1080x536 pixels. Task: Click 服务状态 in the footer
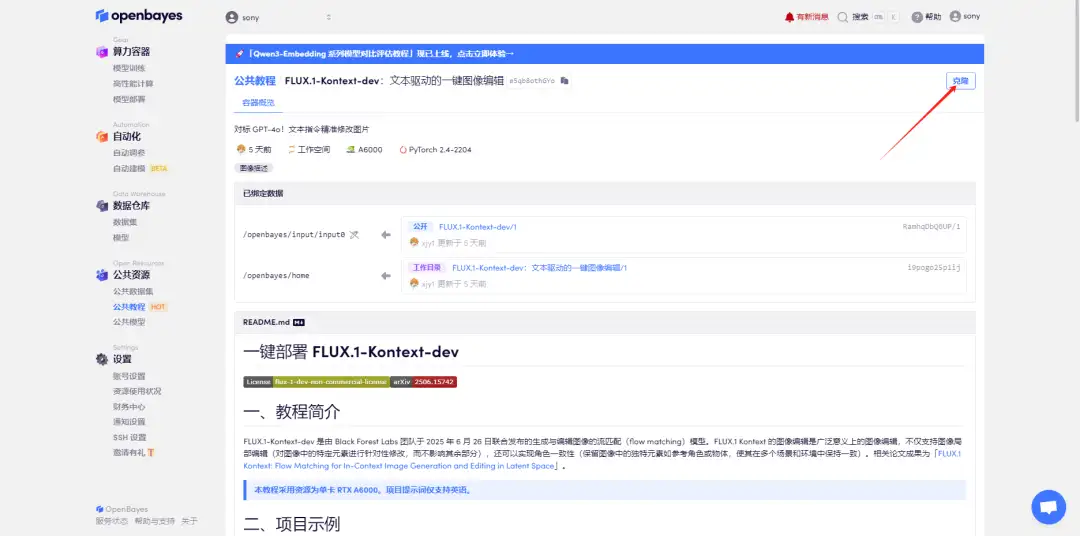click(x=112, y=522)
